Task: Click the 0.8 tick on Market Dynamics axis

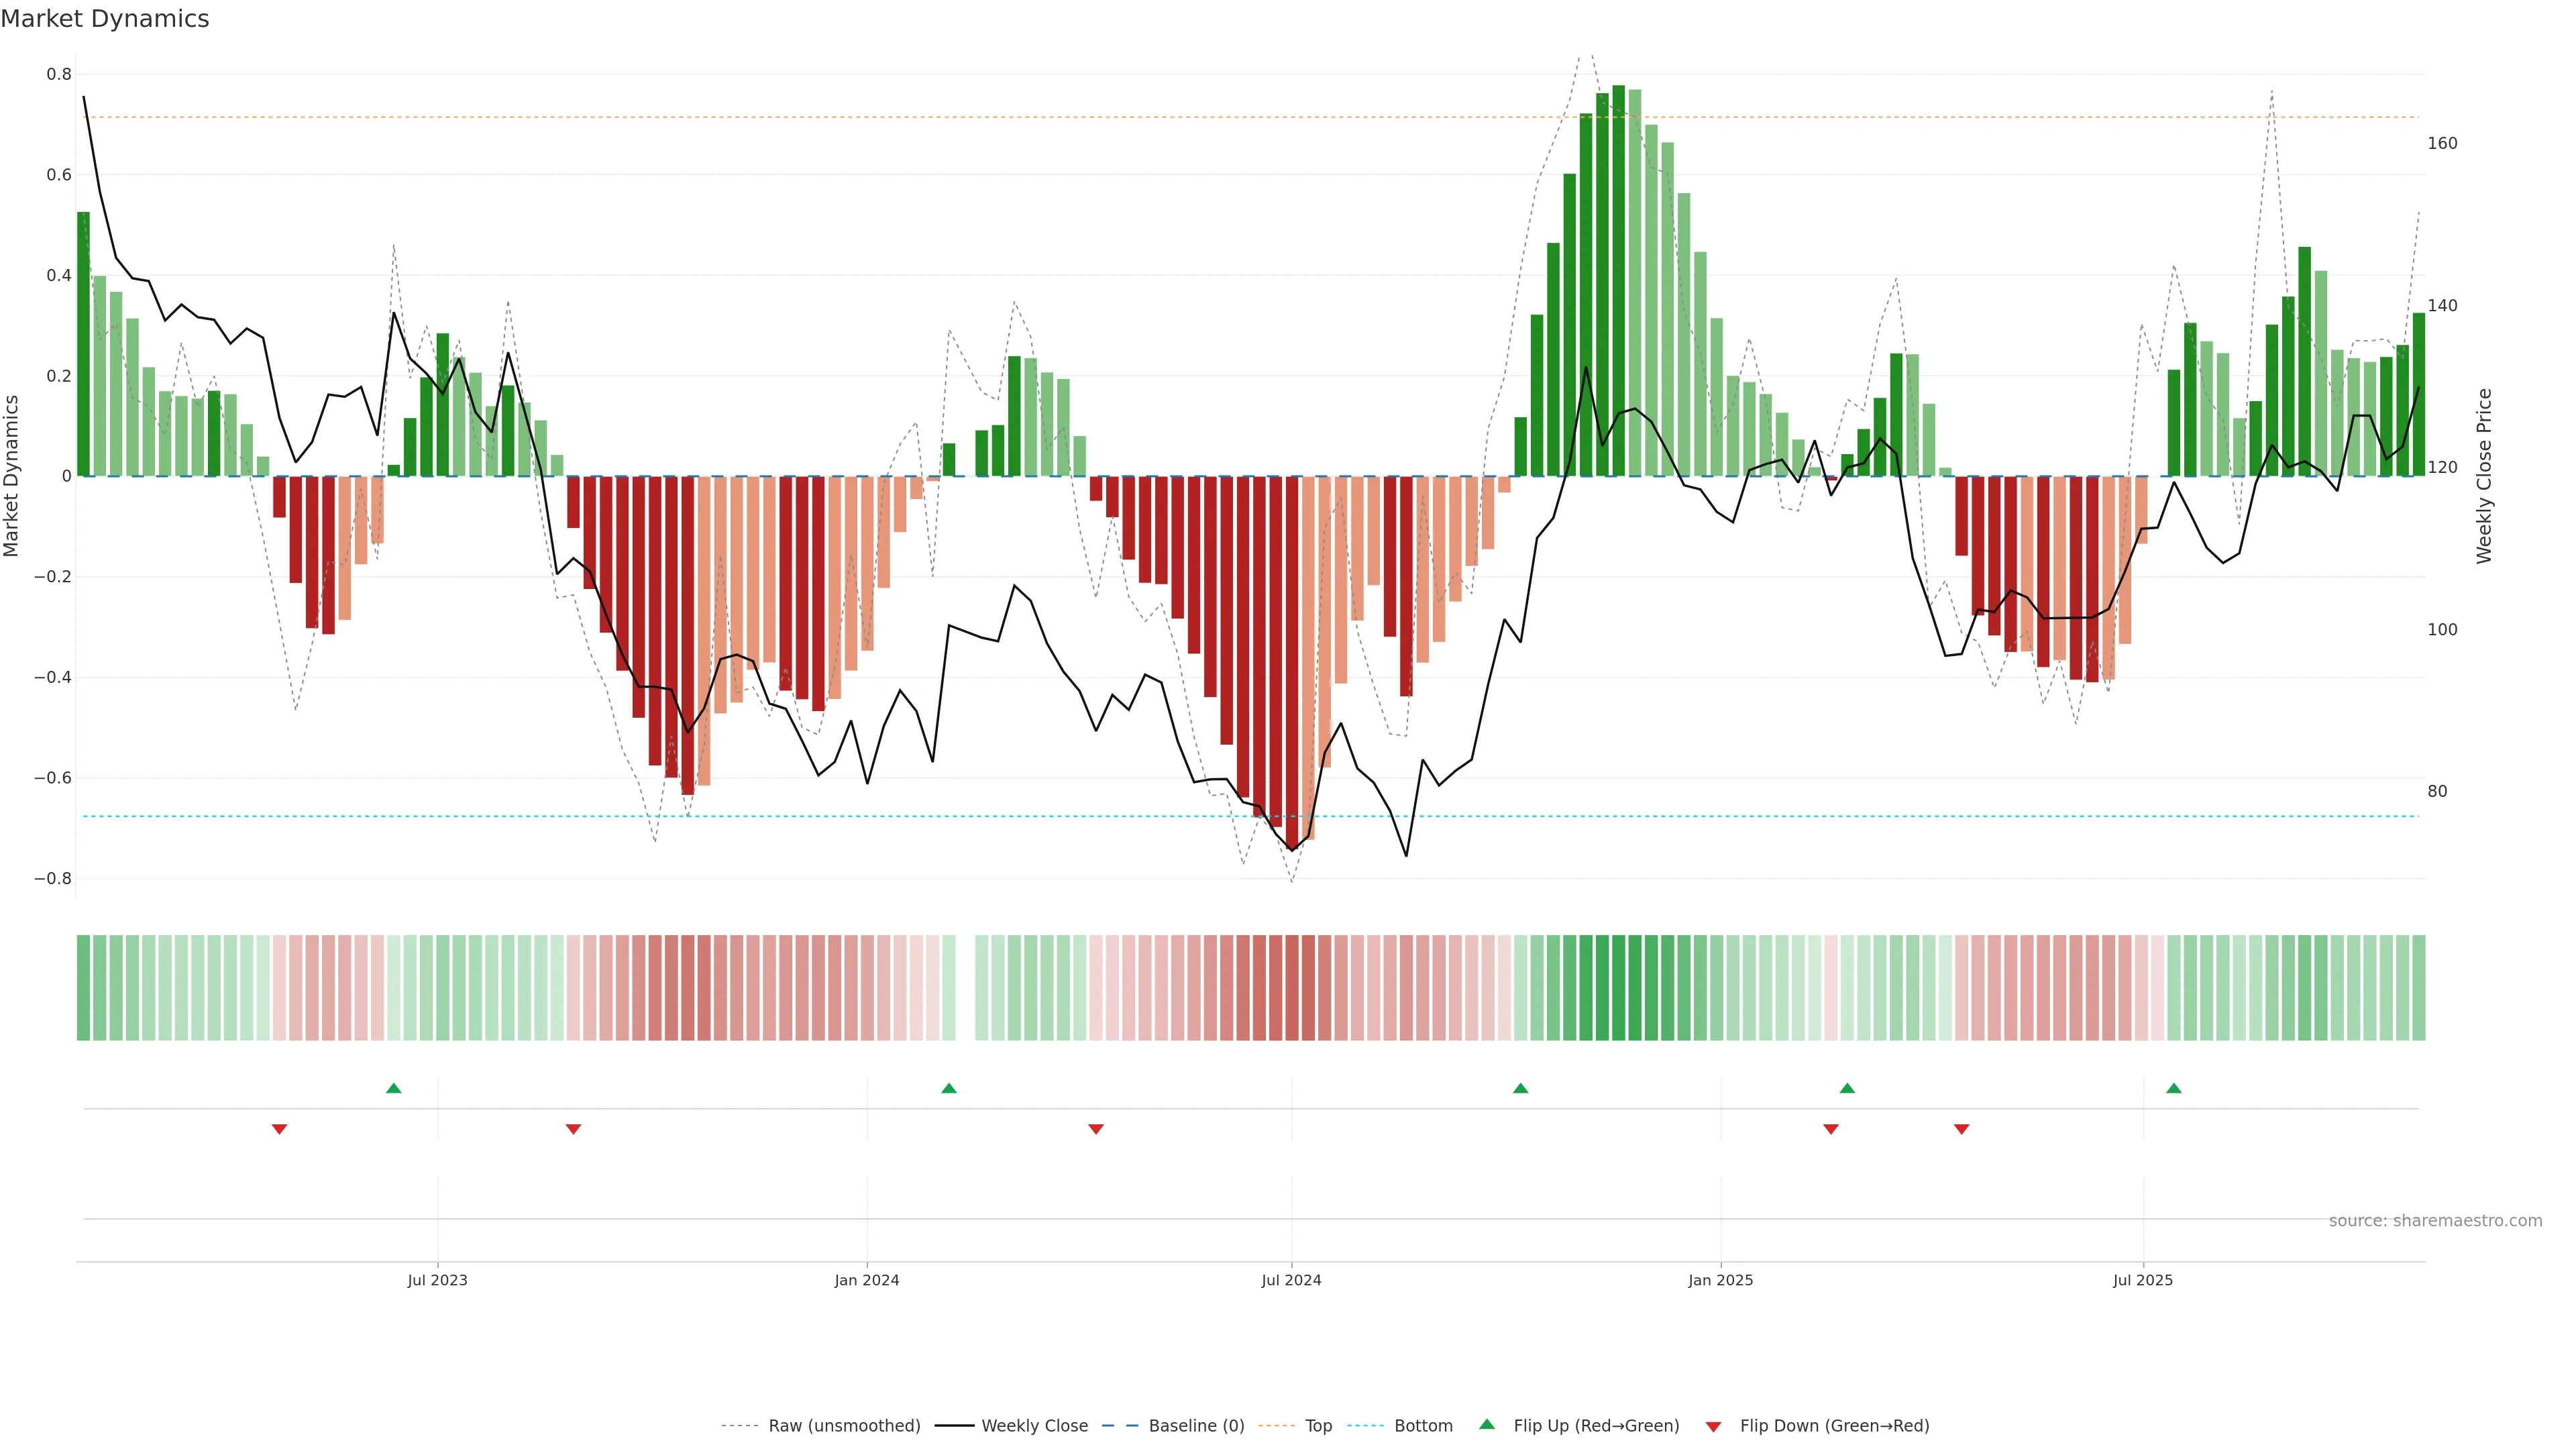Action: point(59,74)
